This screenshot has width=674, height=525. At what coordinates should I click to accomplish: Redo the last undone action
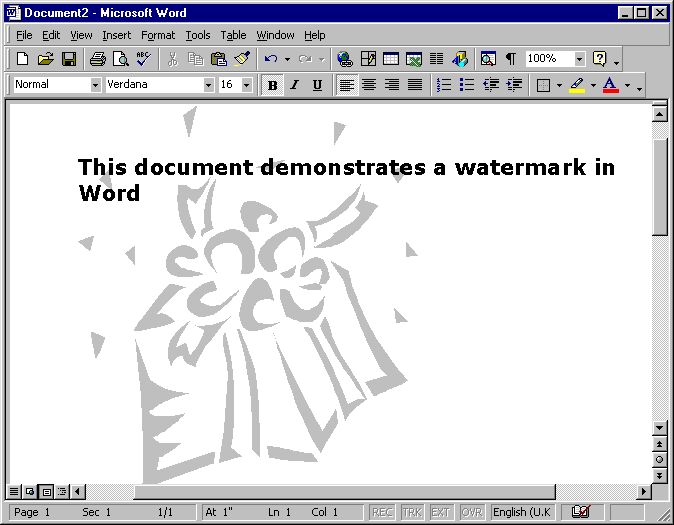point(305,58)
